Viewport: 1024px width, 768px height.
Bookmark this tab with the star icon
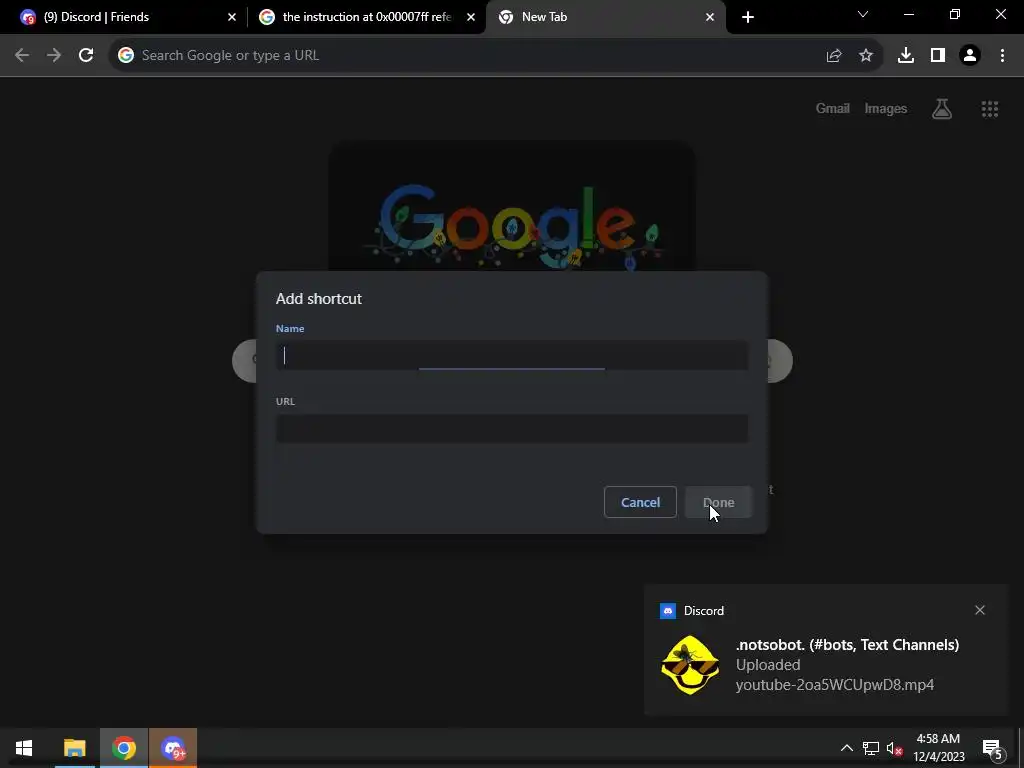pos(866,56)
